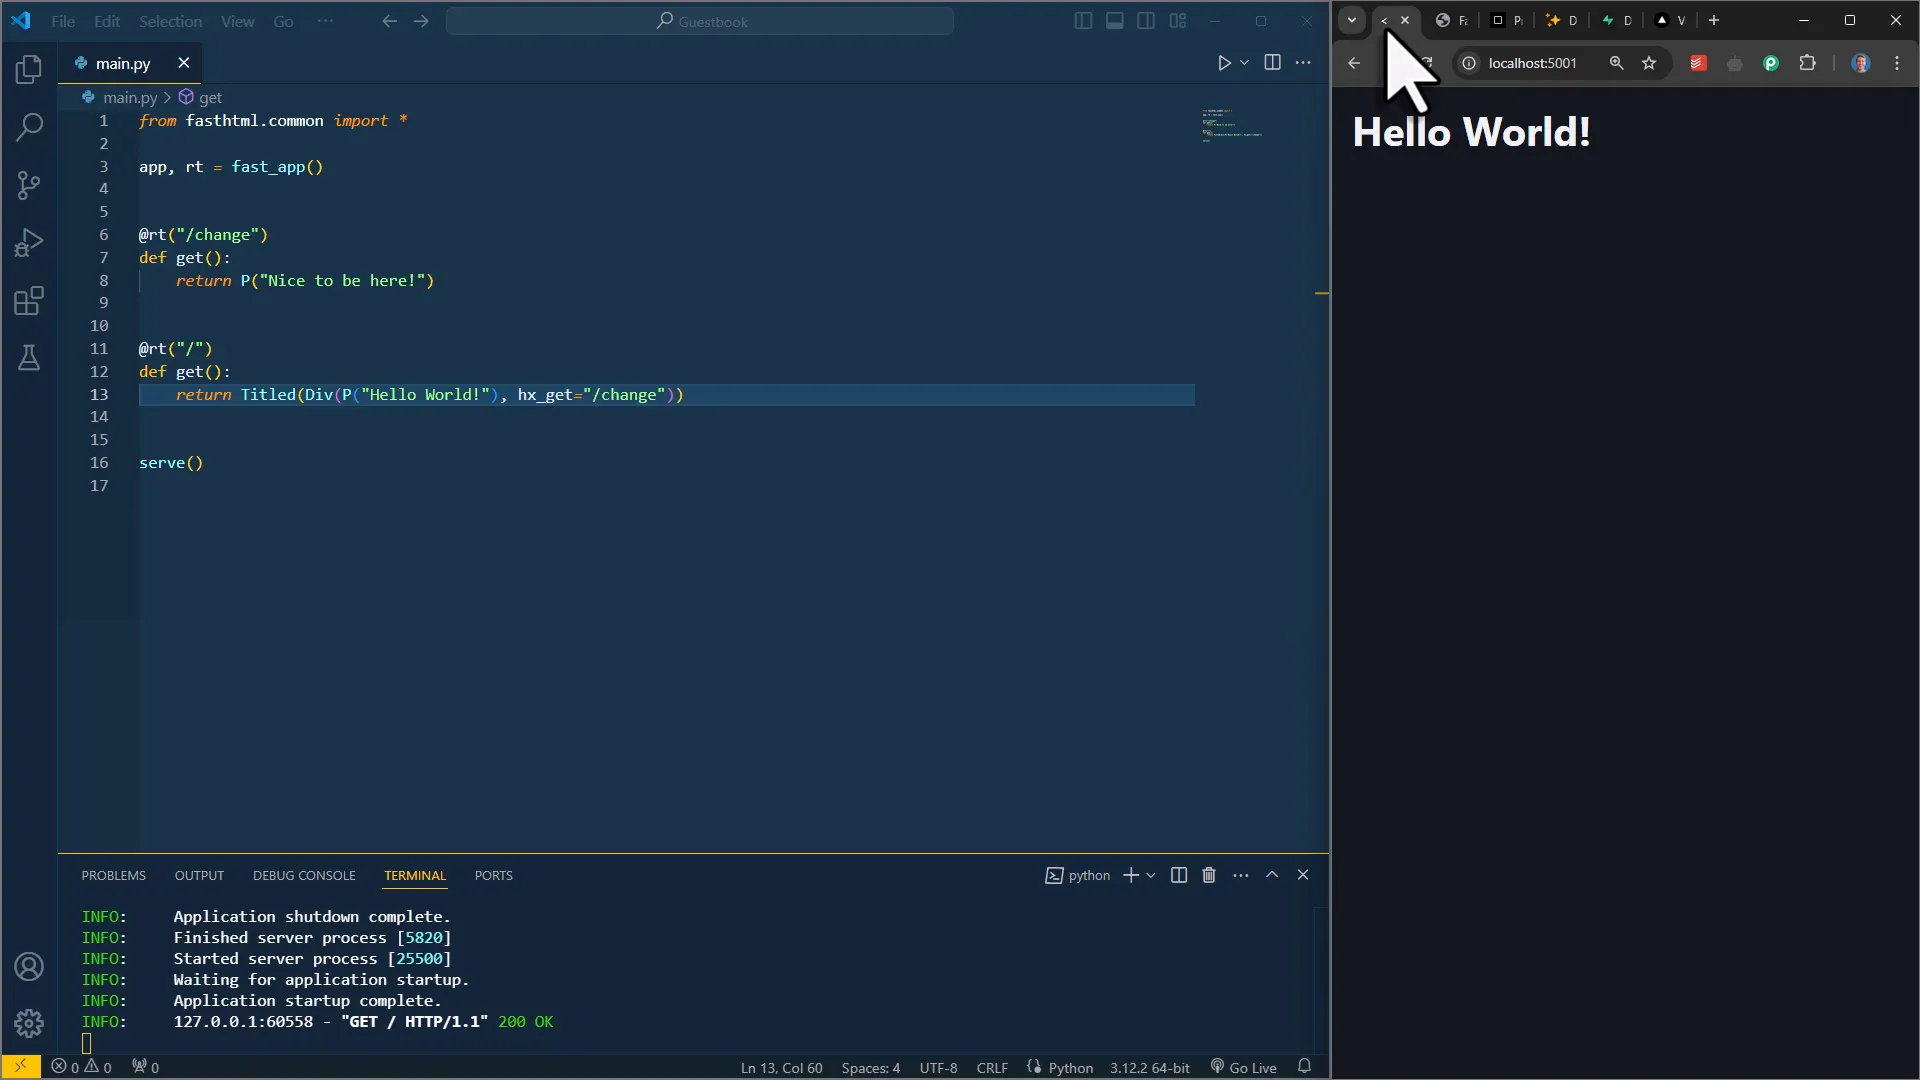The width and height of the screenshot is (1920, 1080).
Task: Open the run options dropdown beside the play button
Action: [x=1246, y=62]
